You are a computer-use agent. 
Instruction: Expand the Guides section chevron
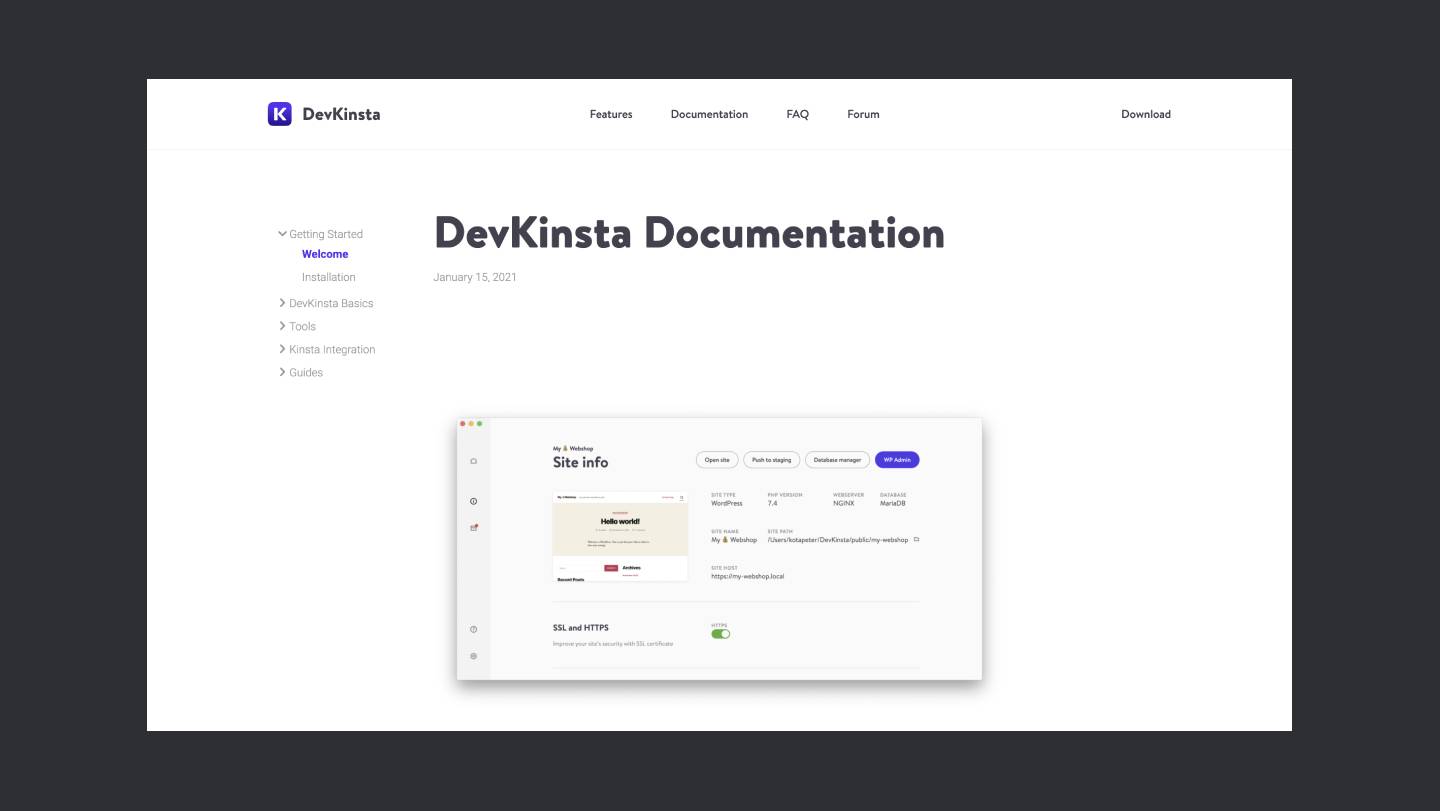coord(282,372)
